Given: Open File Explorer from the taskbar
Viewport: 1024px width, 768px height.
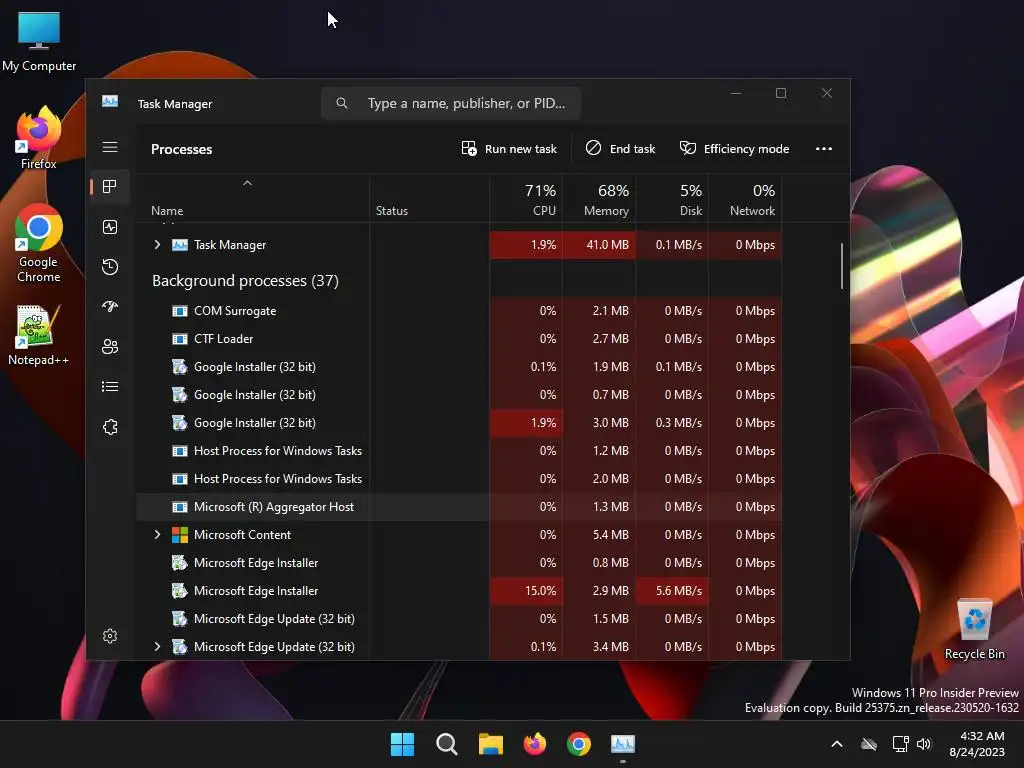Looking at the screenshot, I should [490, 744].
